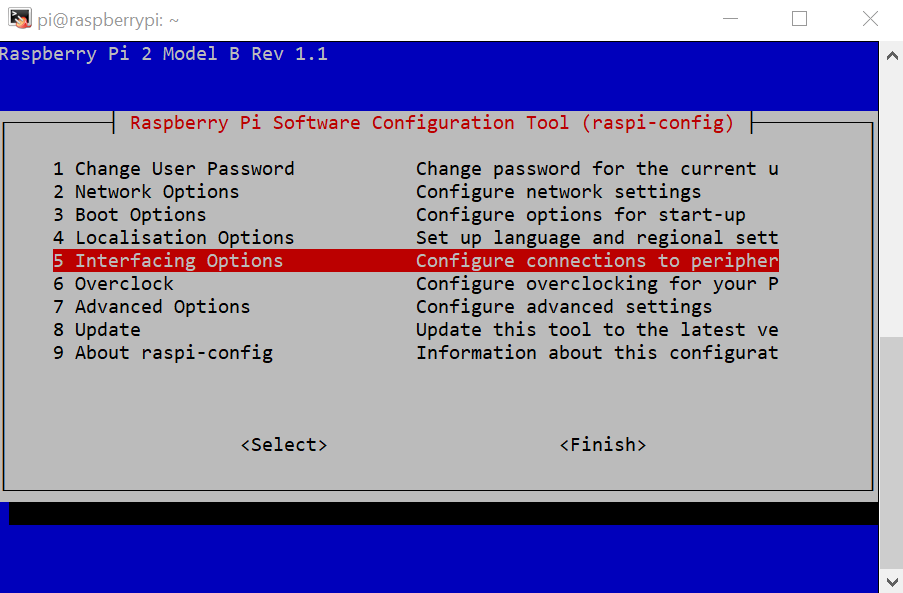Minimize the terminal window
Image resolution: width=903 pixels, height=593 pixels.
click(730, 19)
